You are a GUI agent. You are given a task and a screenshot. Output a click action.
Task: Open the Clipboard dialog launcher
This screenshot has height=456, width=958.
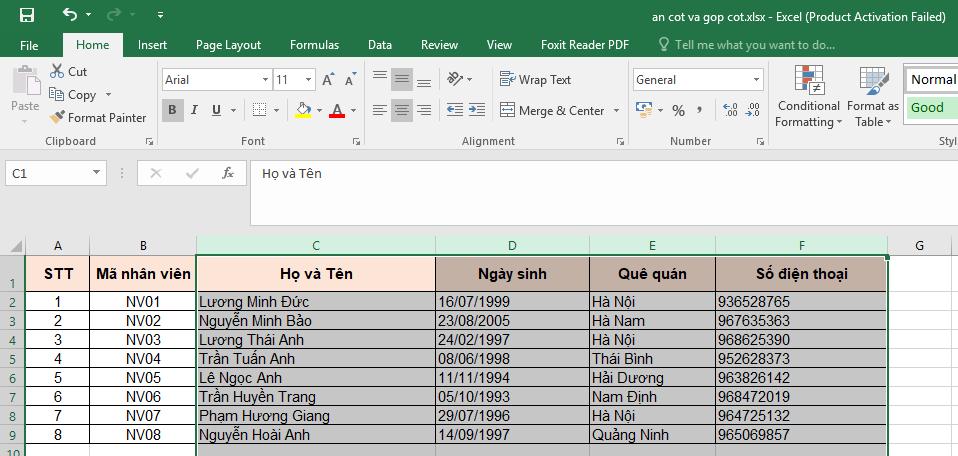149,141
